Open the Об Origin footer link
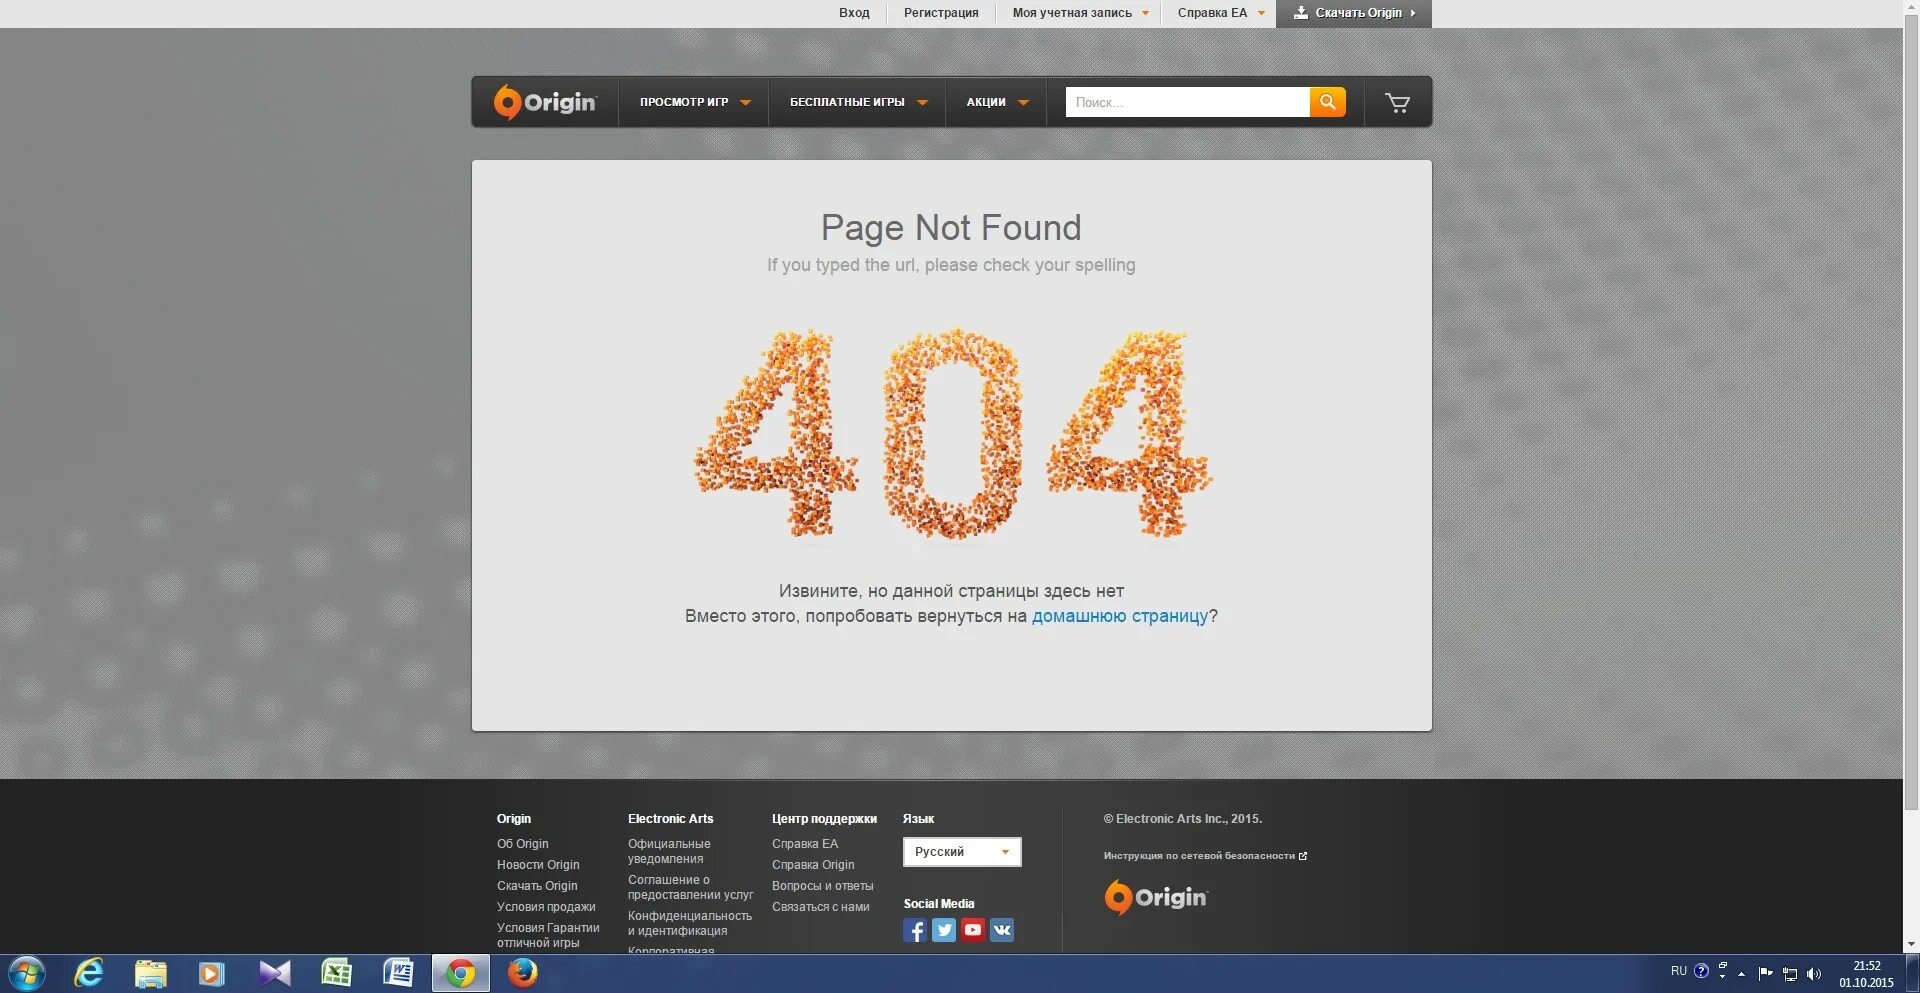Viewport: 1920px width, 993px height. click(x=523, y=844)
